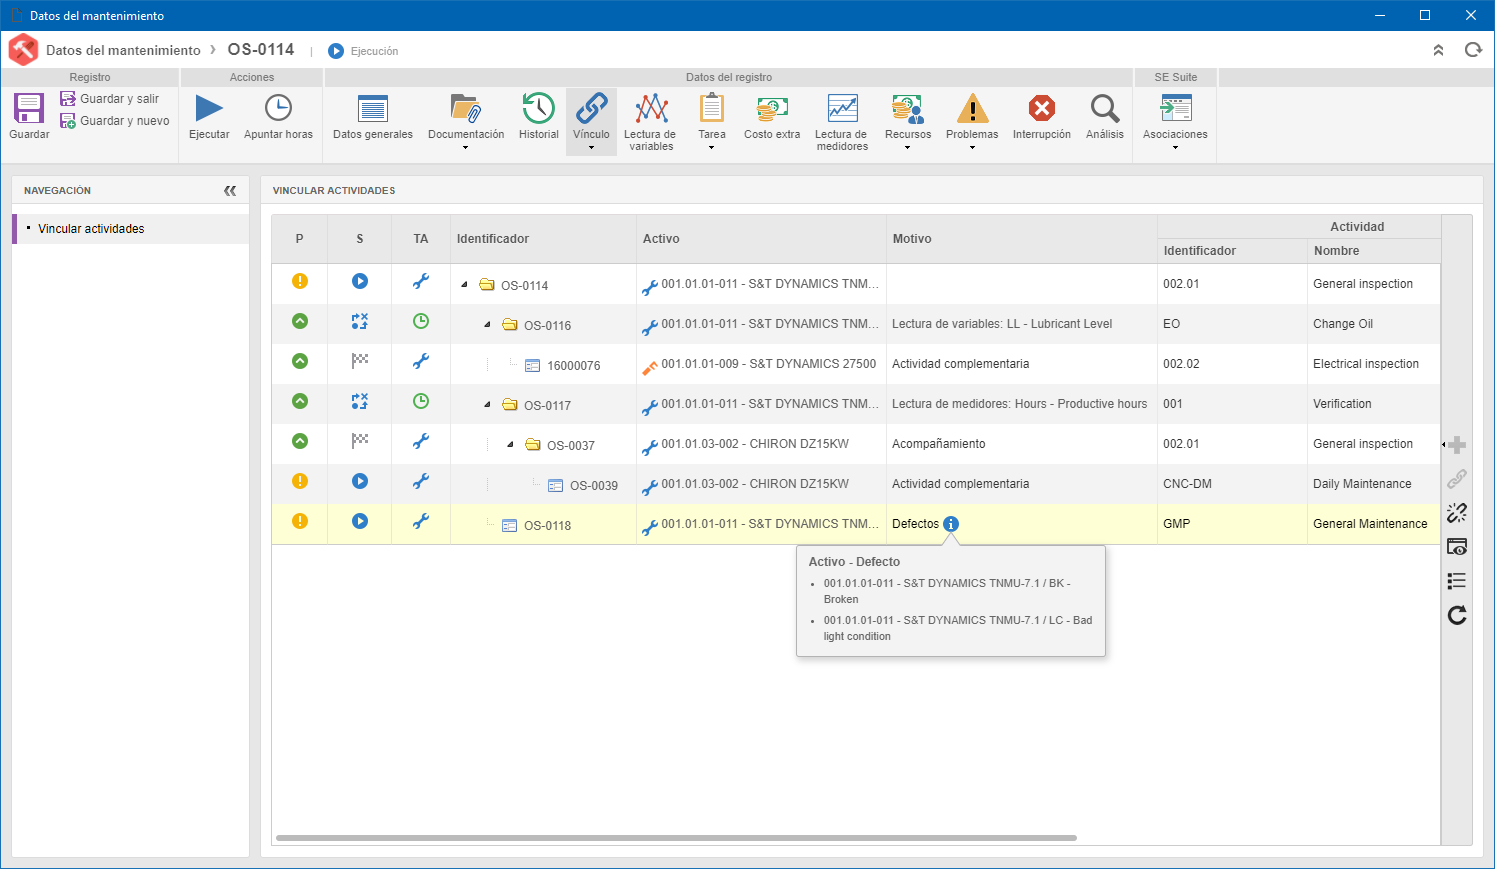The image size is (1495, 869).
Task: Collapse the Navegación panel
Action: point(230,190)
